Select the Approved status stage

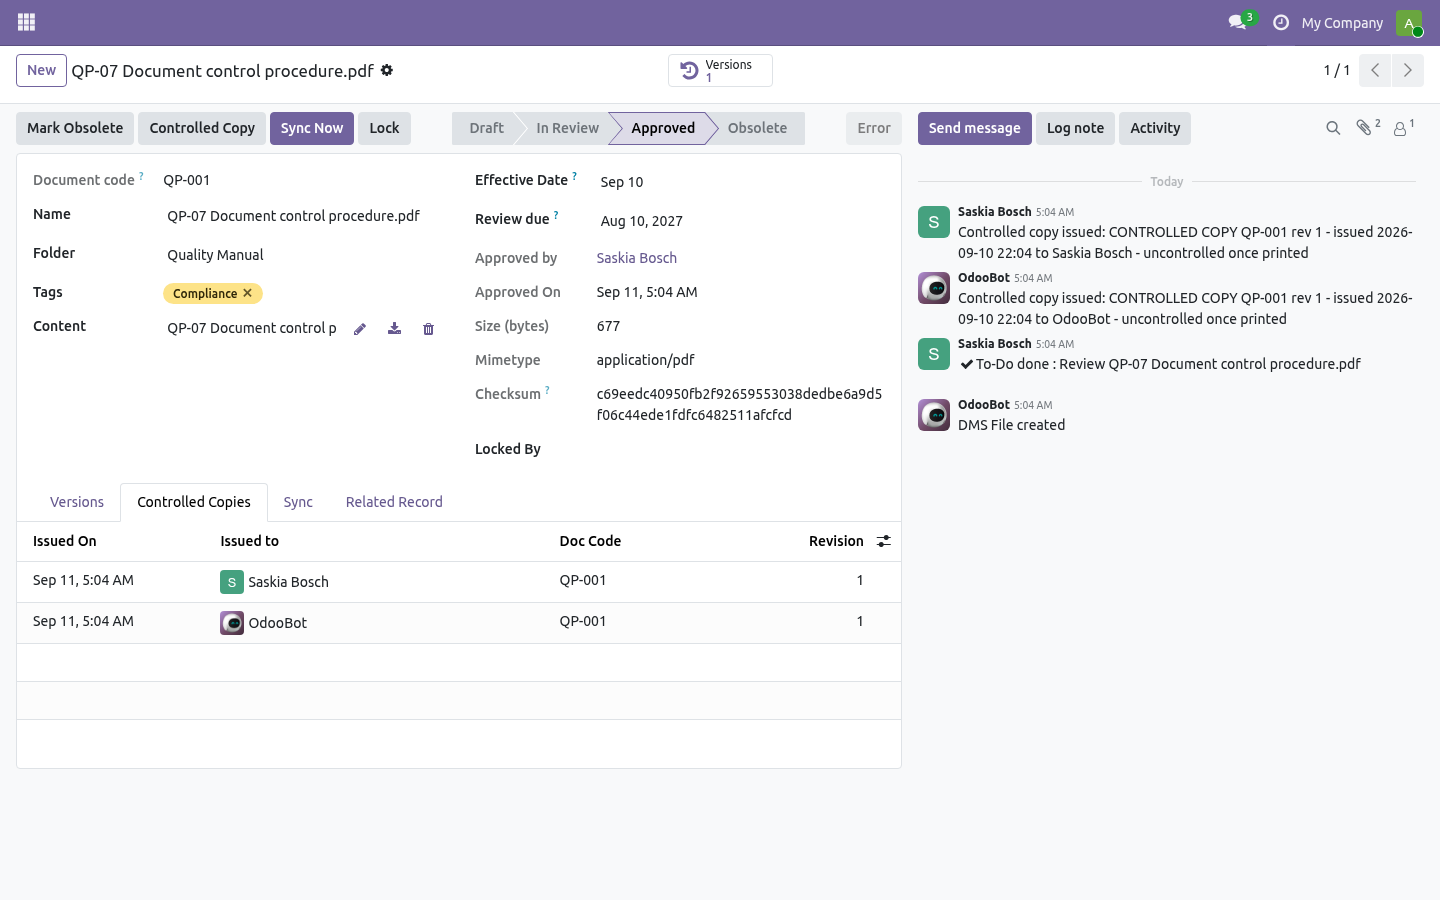[x=662, y=128]
